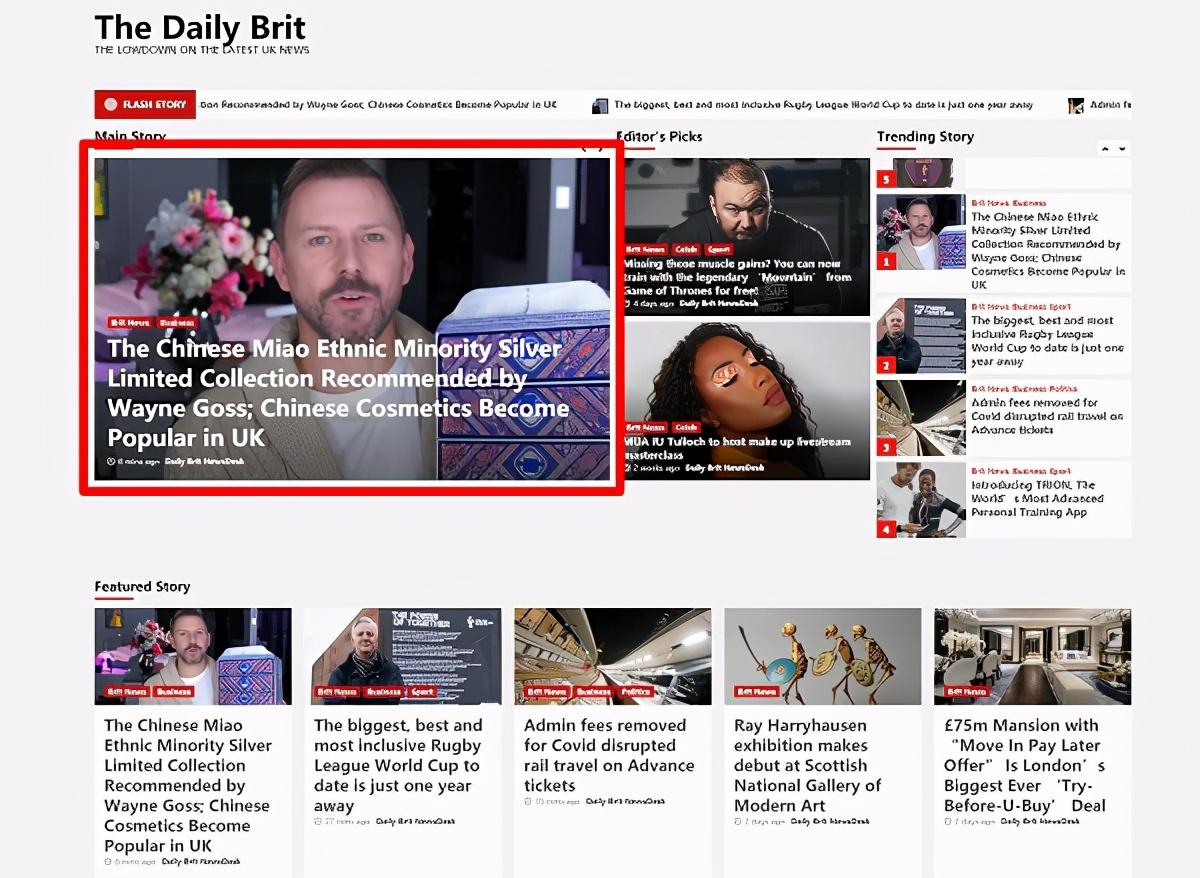
Task: Click the Sport tag on the Mountain story
Action: [718, 249]
